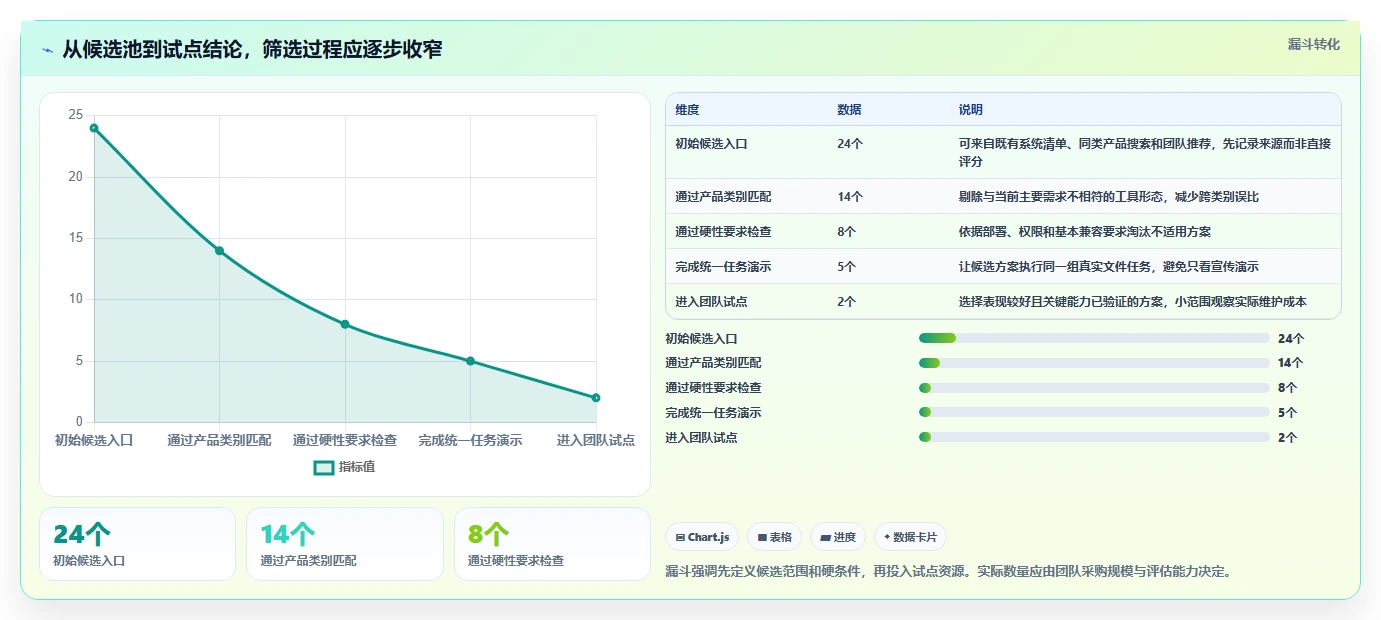Viewport: 1381px width, 620px height.
Task: Click the description starting 选择表现较好
Action: tap(1133, 302)
